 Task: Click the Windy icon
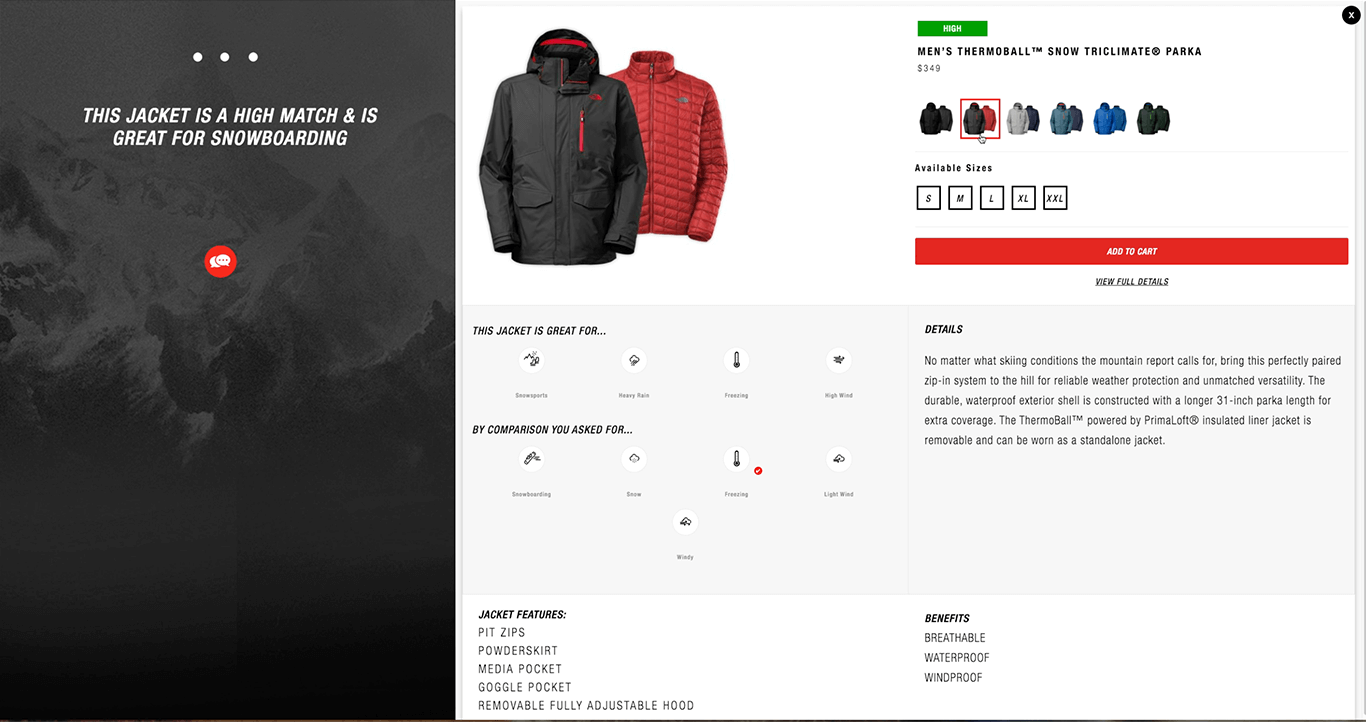tap(685, 522)
